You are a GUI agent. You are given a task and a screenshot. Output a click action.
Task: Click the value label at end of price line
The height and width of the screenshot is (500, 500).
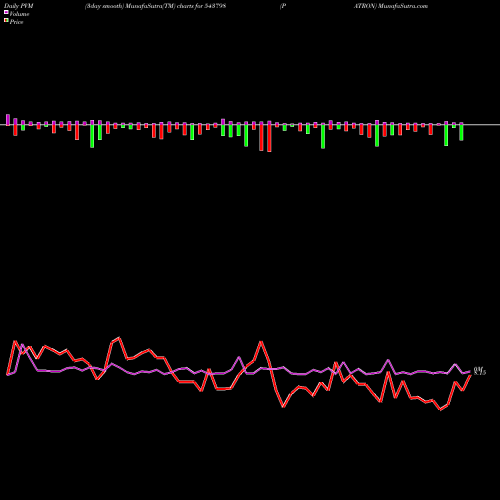point(480,371)
